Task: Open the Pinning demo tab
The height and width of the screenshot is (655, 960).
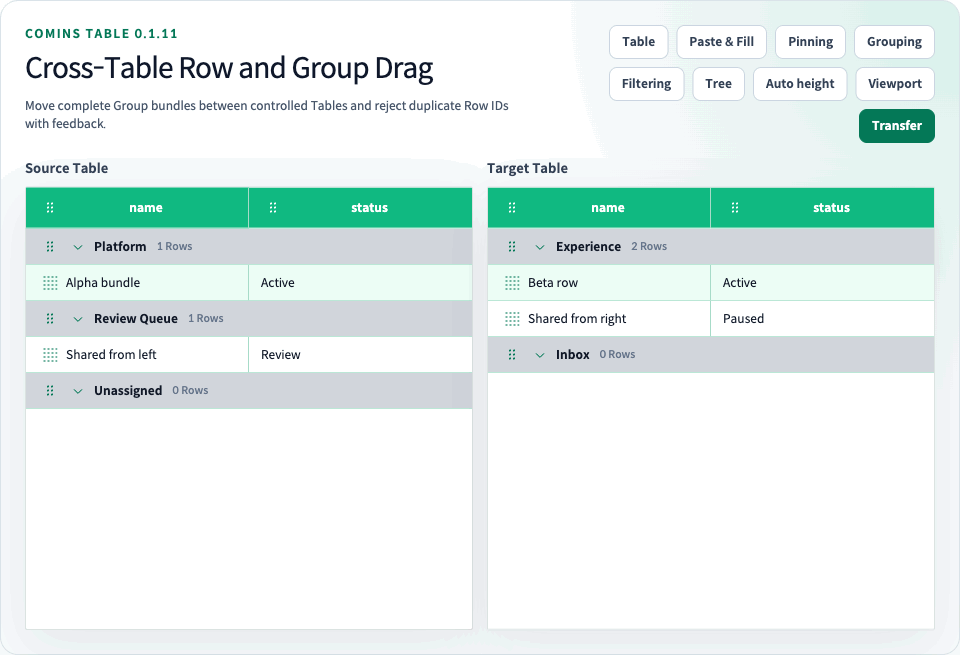Action: (810, 42)
